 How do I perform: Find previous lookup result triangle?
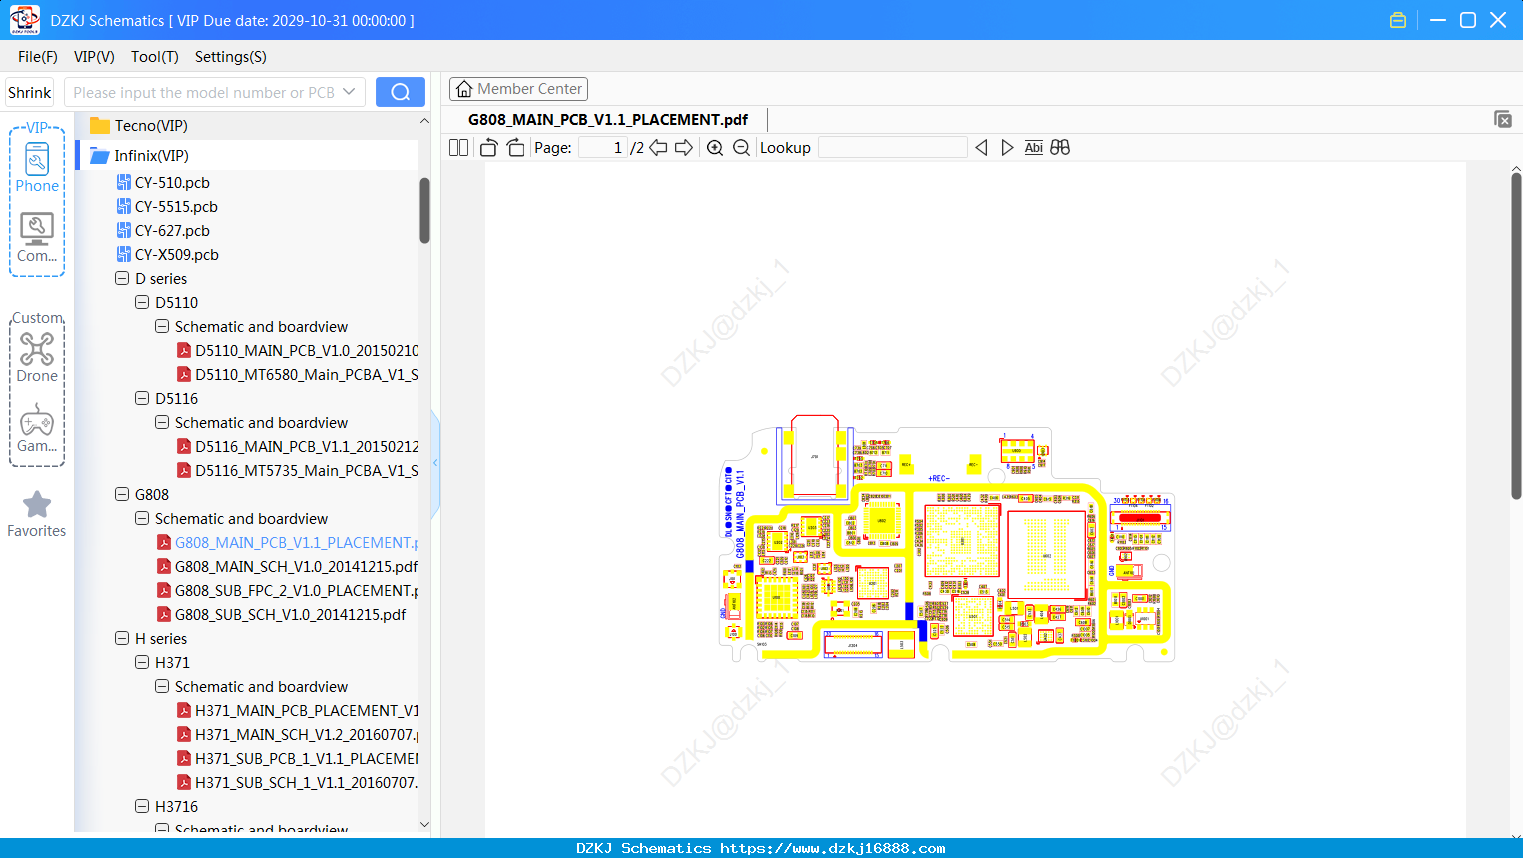981,148
